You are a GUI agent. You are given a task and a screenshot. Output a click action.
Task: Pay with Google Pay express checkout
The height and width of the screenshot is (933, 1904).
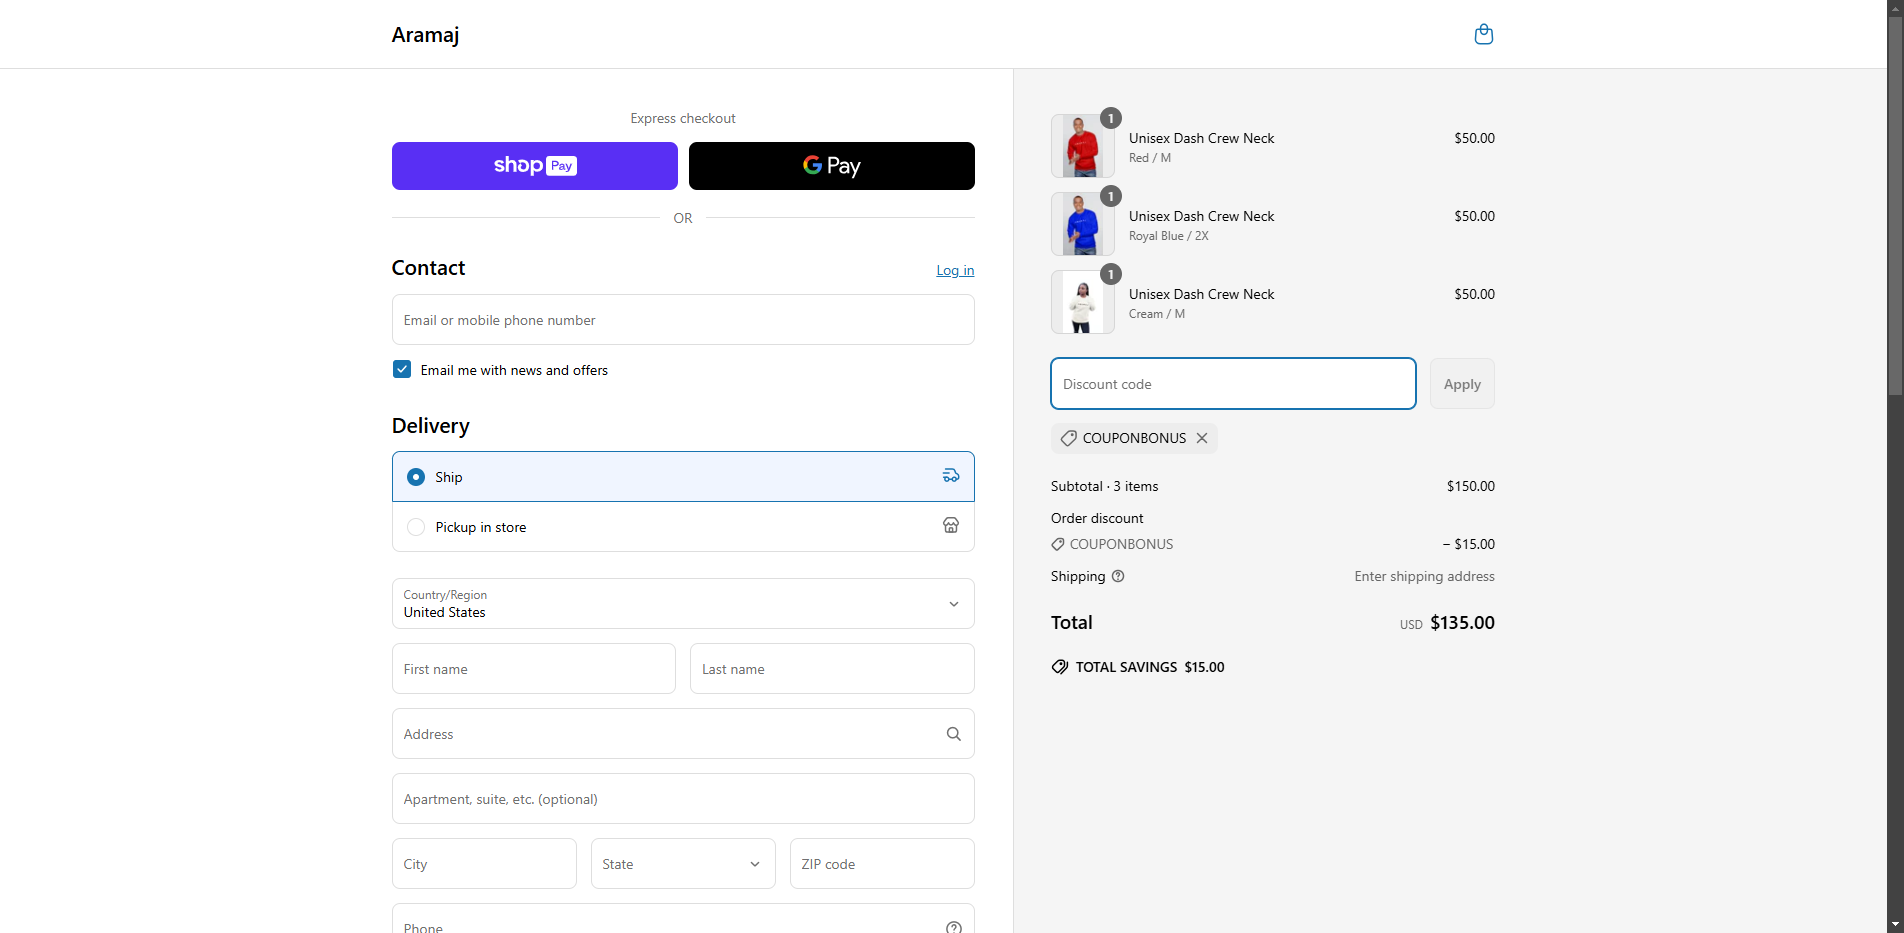point(832,166)
